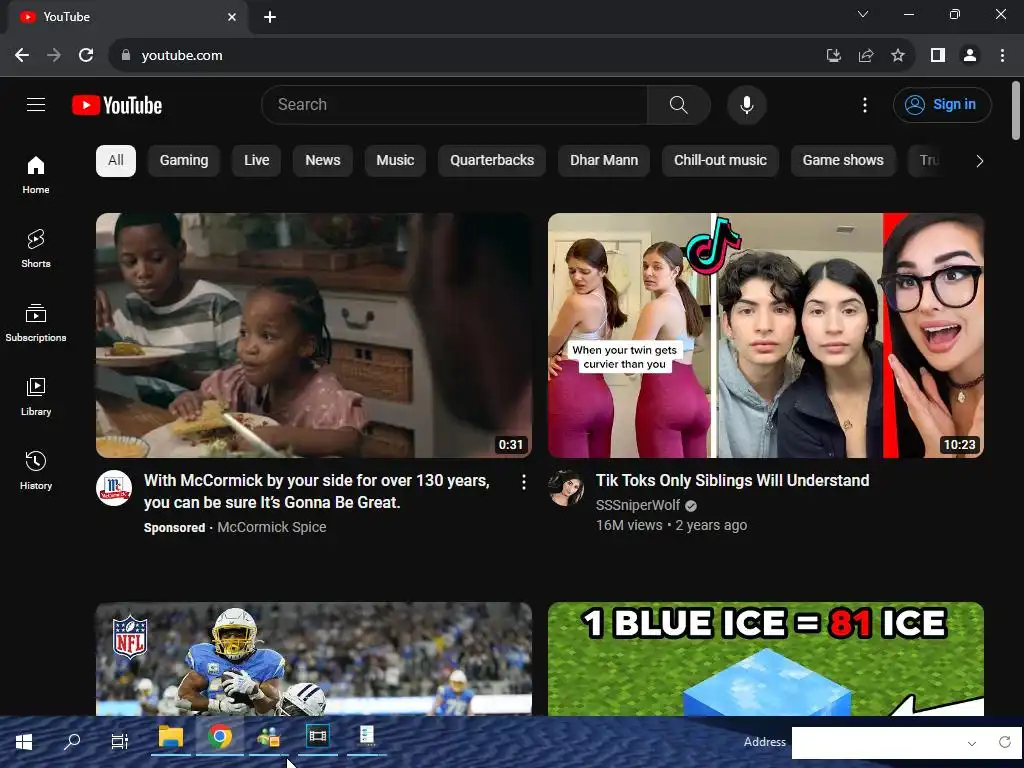This screenshot has height=768, width=1024.
Task: Select the Chill-out music chip
Action: click(720, 161)
